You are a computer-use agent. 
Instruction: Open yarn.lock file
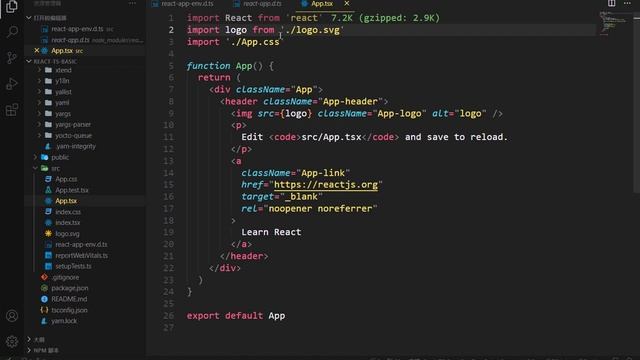tap(64, 321)
